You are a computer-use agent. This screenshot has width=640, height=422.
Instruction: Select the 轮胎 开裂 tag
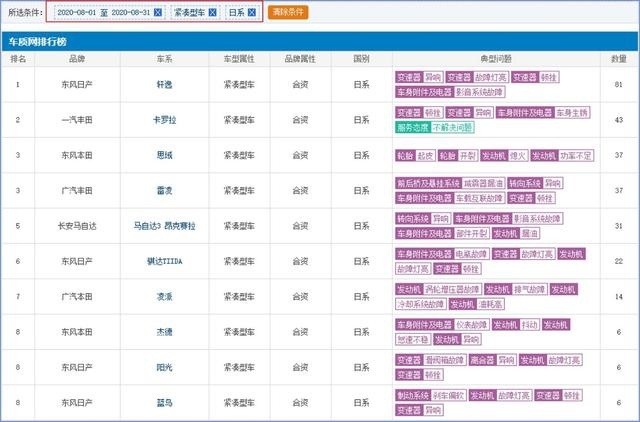pos(458,155)
